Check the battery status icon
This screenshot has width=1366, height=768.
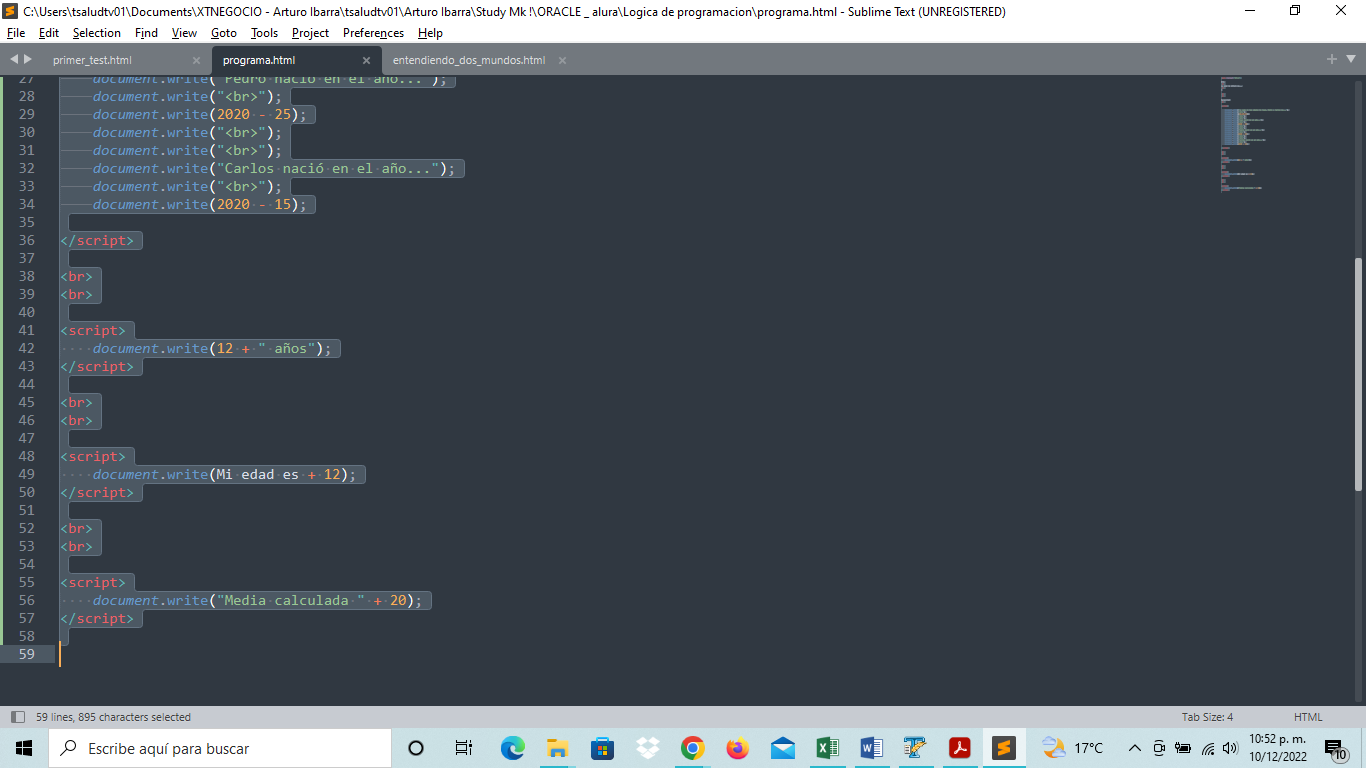1183,748
